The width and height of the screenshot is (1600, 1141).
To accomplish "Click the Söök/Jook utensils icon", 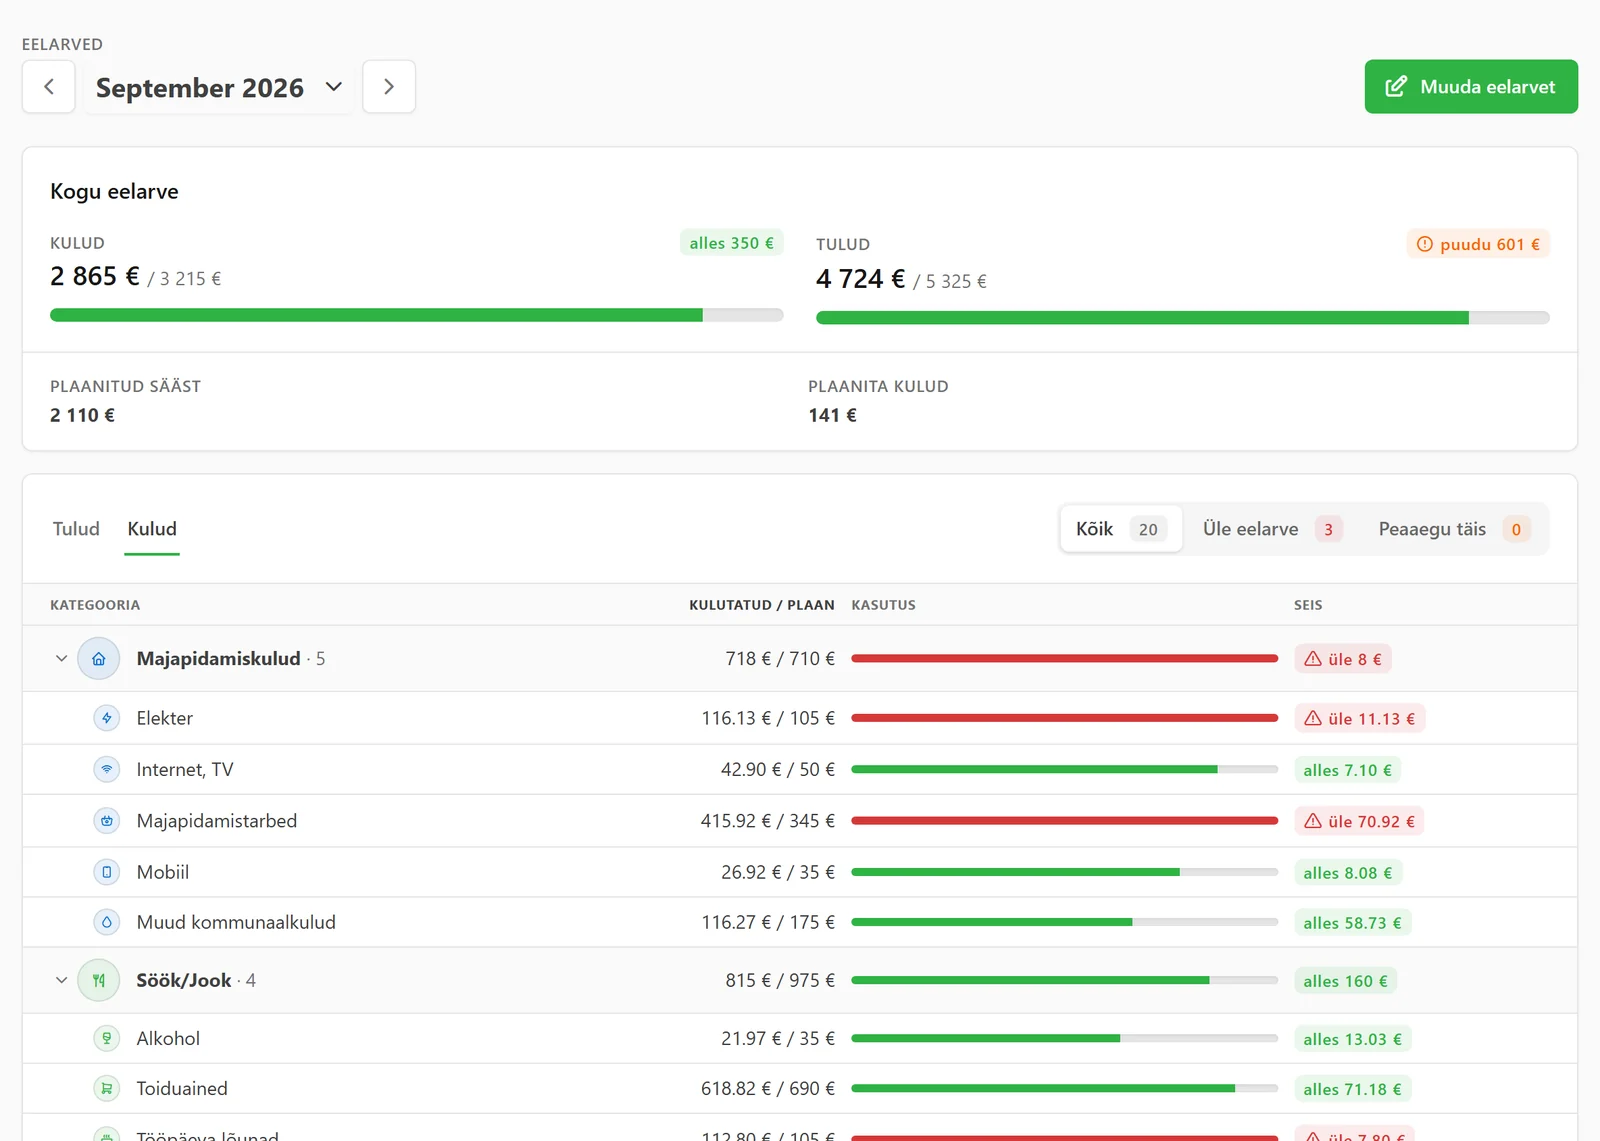I will coord(99,980).
